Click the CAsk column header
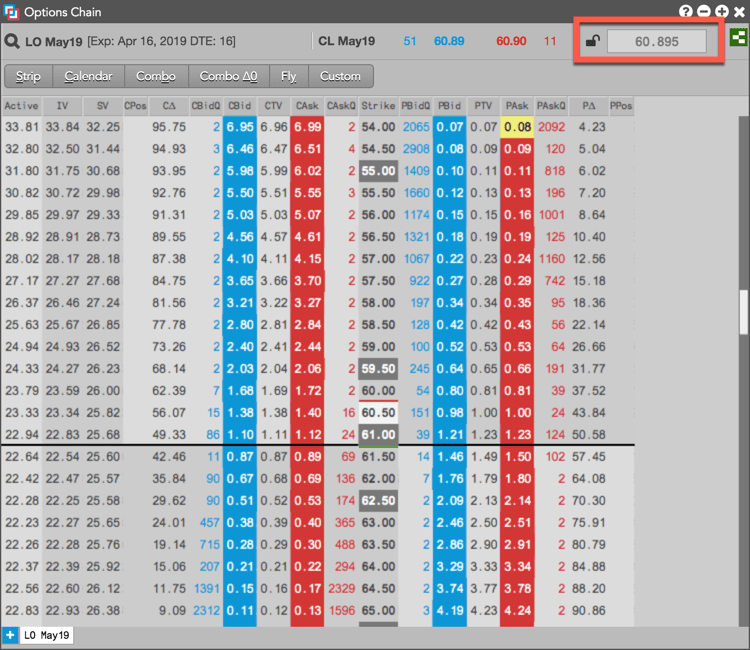 coord(307,106)
